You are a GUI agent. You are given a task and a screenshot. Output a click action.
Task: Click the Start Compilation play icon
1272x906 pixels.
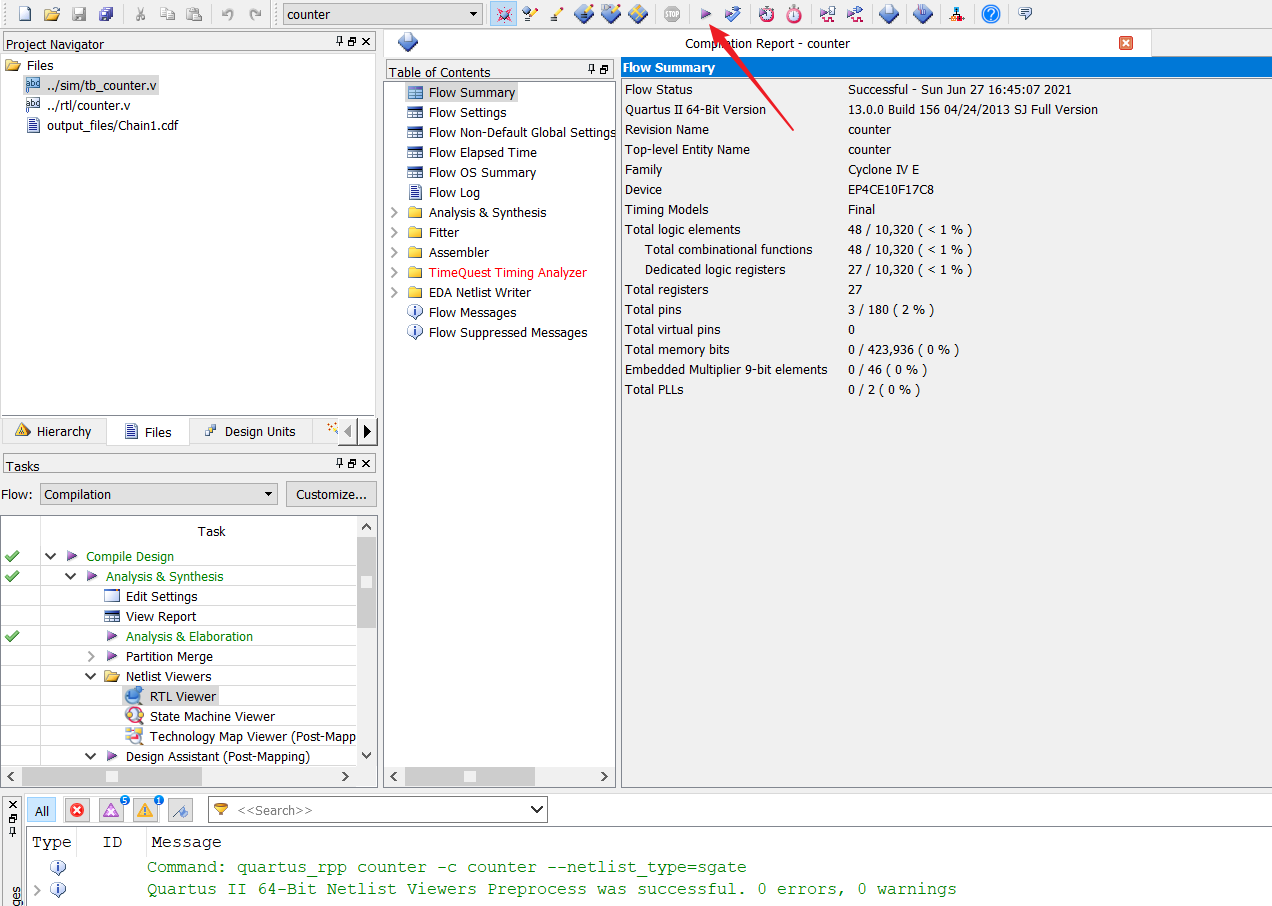pyautogui.click(x=706, y=14)
